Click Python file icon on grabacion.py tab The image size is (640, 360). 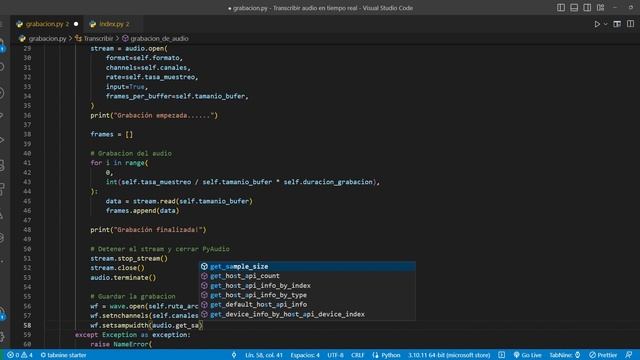pyautogui.click(x=19, y=24)
